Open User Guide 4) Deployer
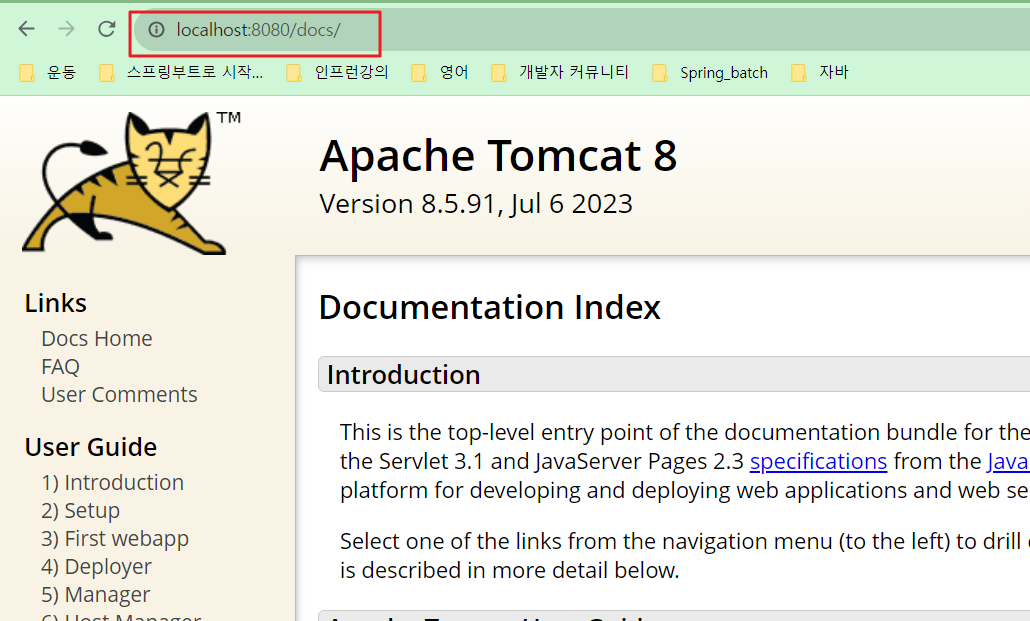 [97, 566]
